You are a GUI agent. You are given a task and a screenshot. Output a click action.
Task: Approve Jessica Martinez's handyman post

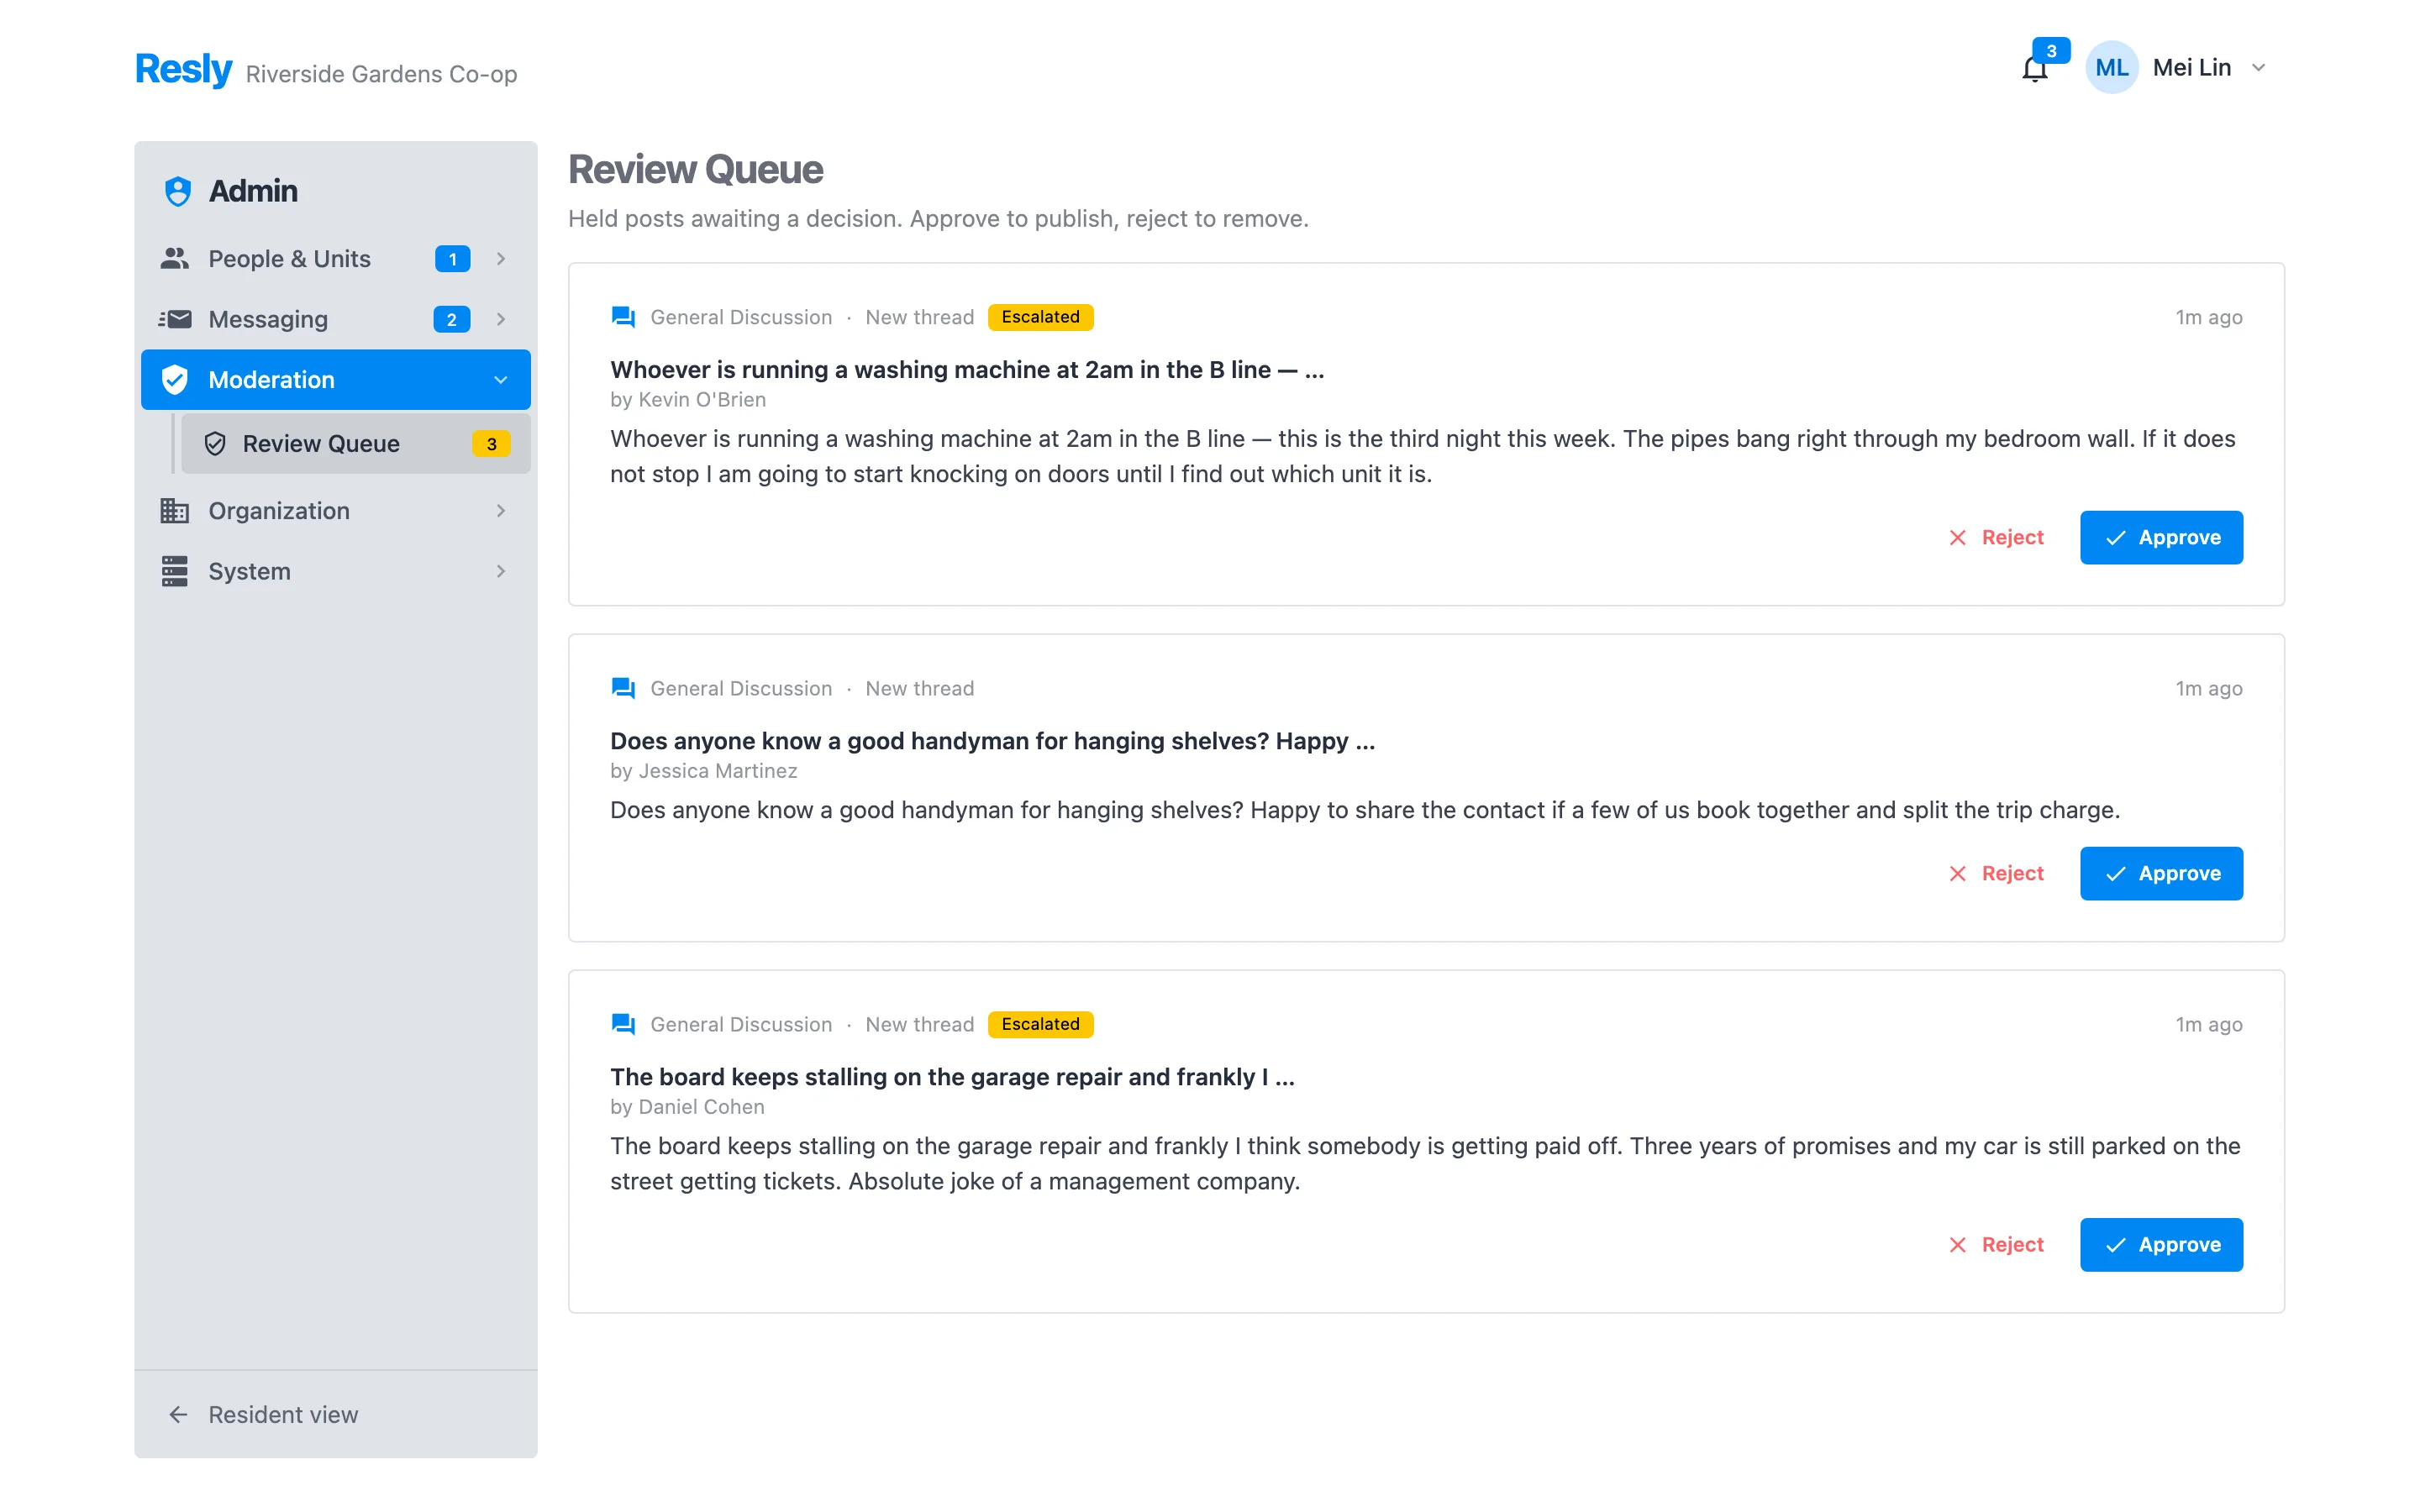(x=2161, y=874)
